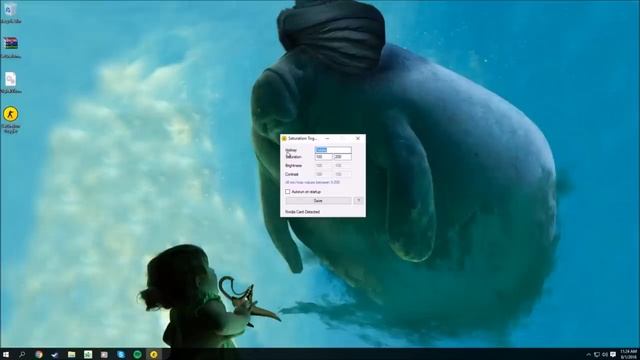This screenshot has width=640, height=360.
Task: Click the Hotkey input field
Action: point(333,150)
